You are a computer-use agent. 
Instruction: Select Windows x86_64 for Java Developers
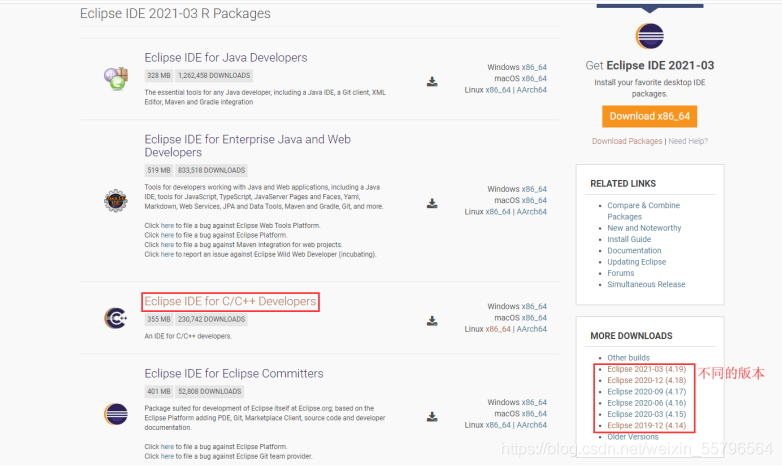[x=534, y=67]
